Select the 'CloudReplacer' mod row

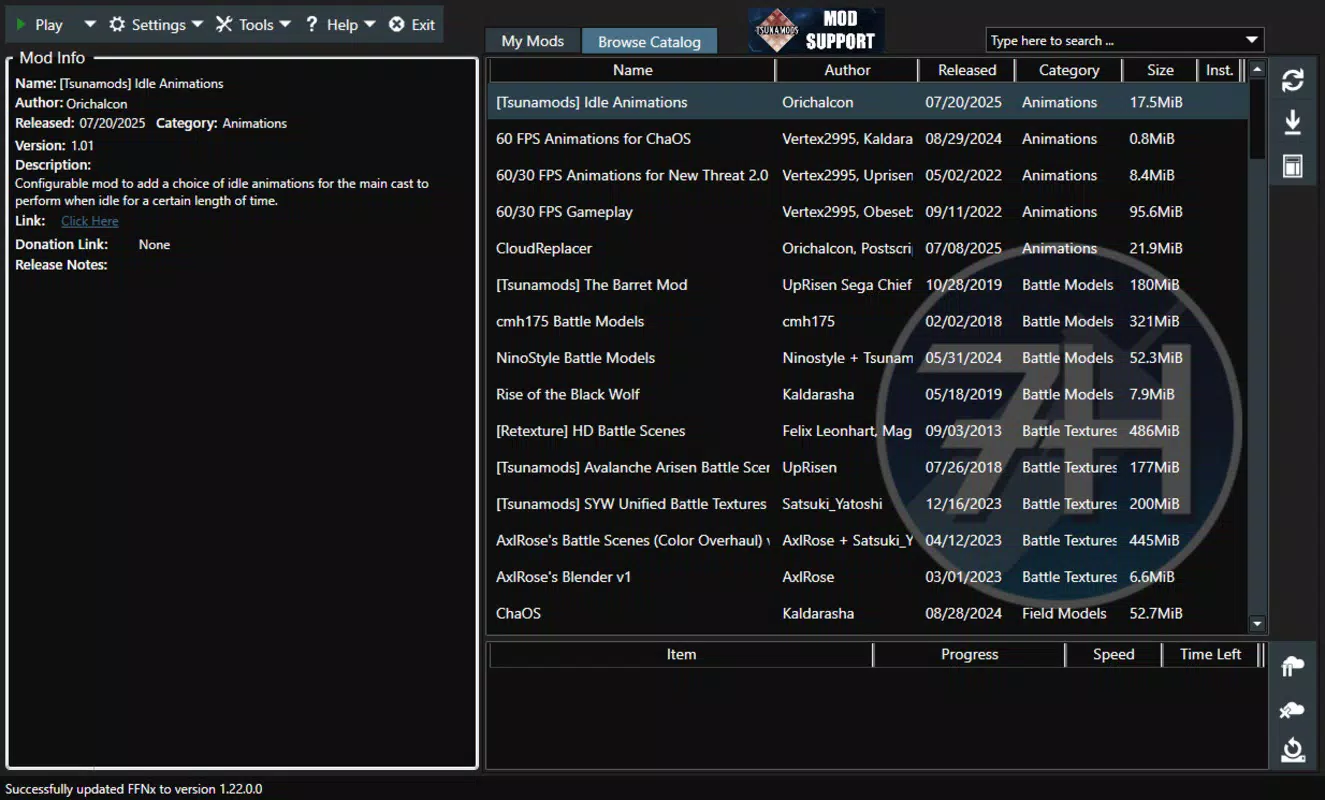(868, 248)
